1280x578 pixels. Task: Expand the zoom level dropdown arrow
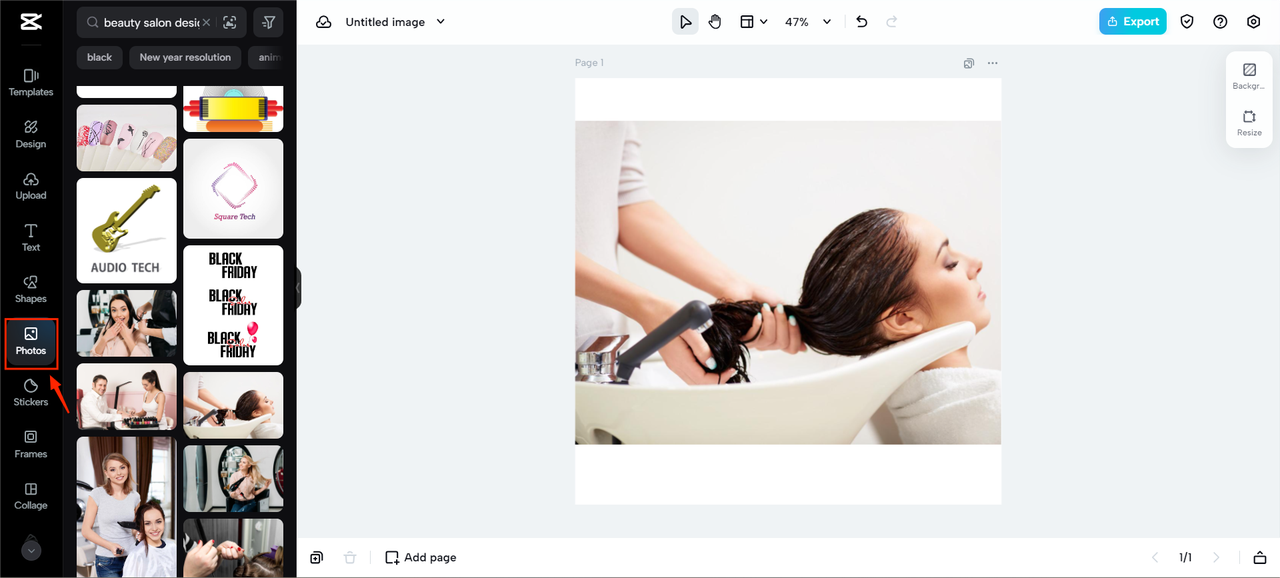point(827,22)
